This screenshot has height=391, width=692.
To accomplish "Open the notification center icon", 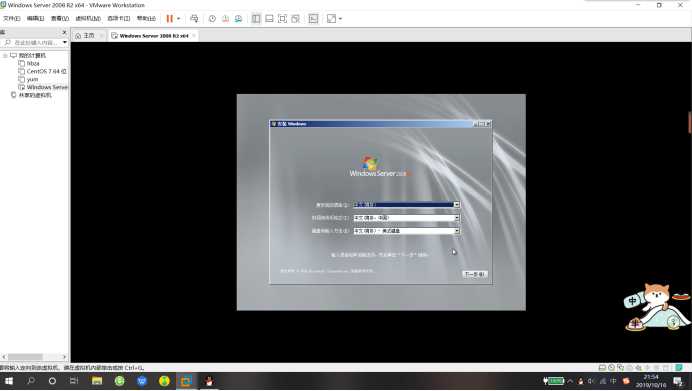I will 679,381.
